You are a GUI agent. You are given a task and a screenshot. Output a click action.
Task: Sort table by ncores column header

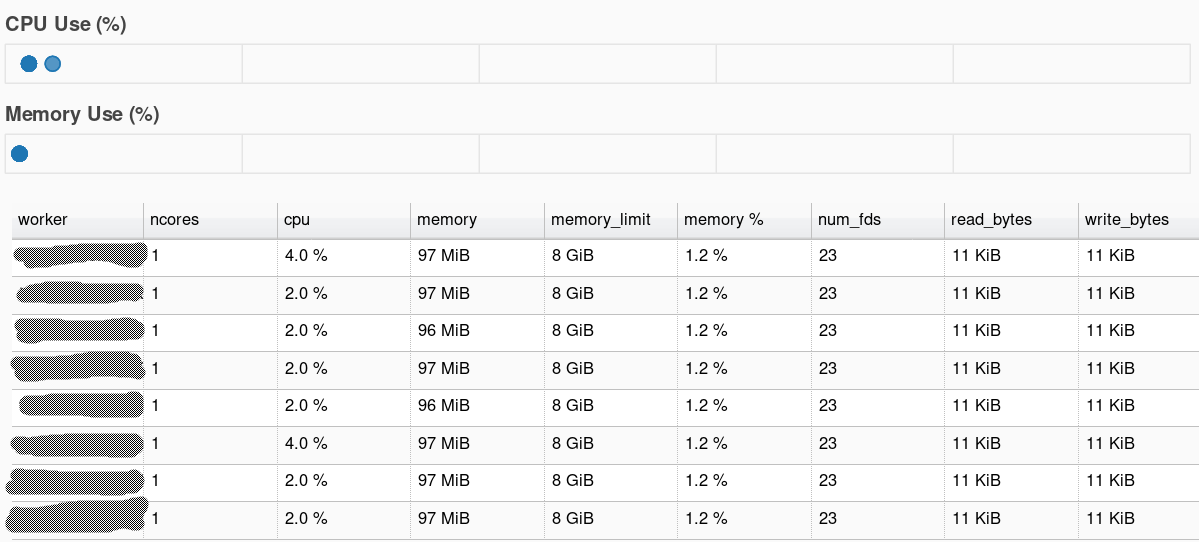click(174, 220)
